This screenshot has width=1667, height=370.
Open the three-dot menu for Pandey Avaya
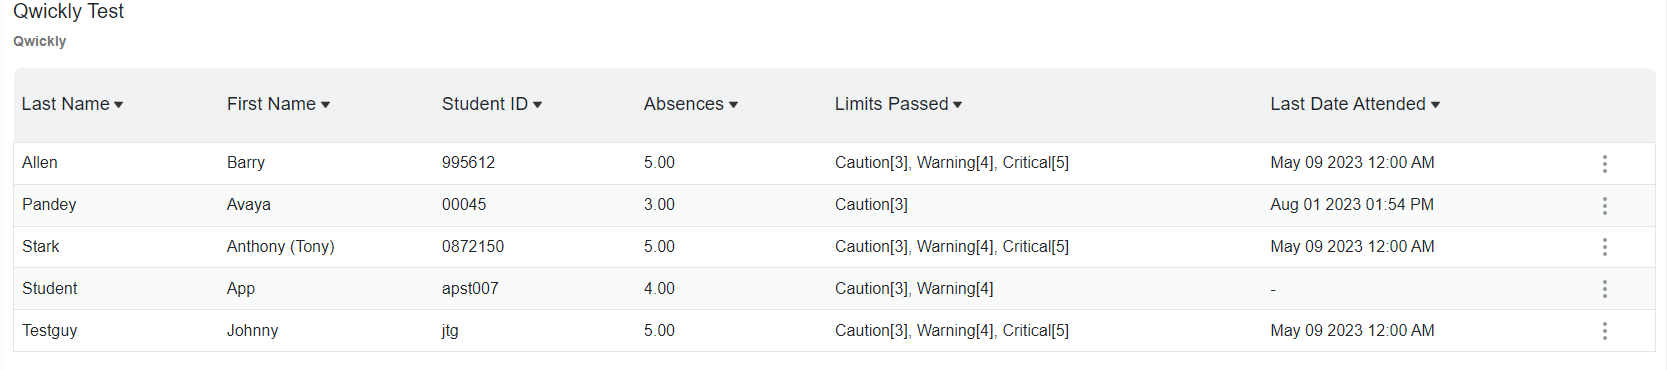coord(1604,205)
